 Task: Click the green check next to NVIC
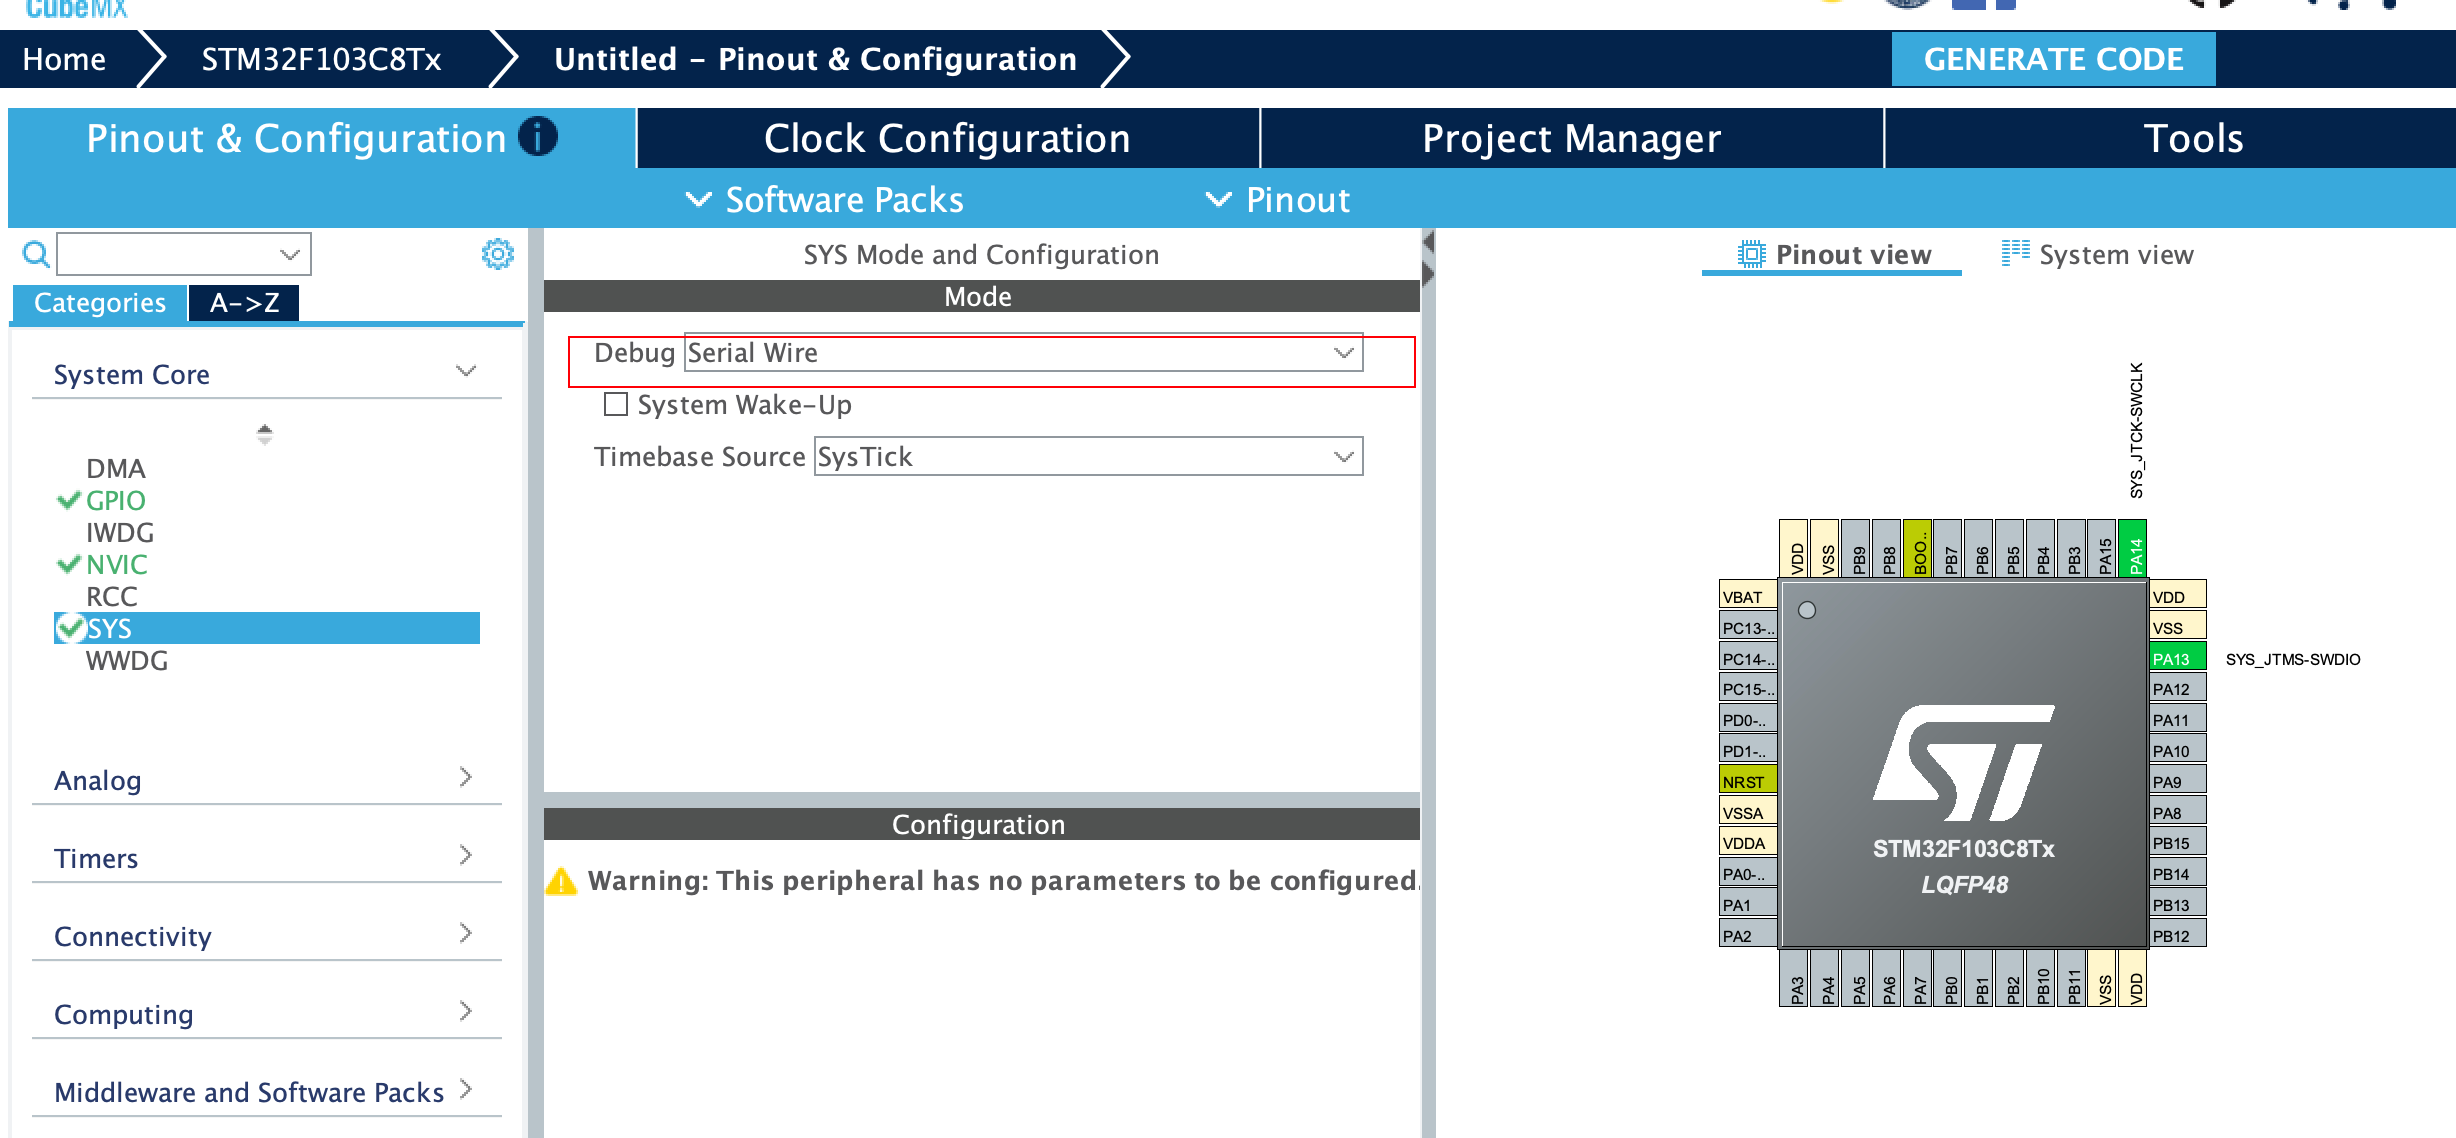pos(68,564)
